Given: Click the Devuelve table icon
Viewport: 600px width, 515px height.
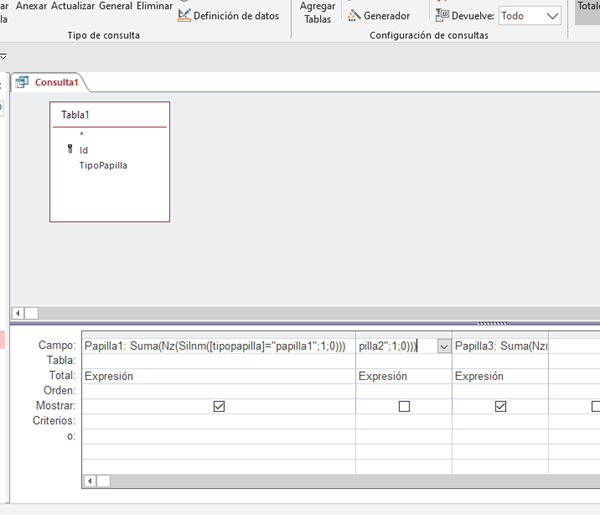Looking at the screenshot, I should click(443, 16).
